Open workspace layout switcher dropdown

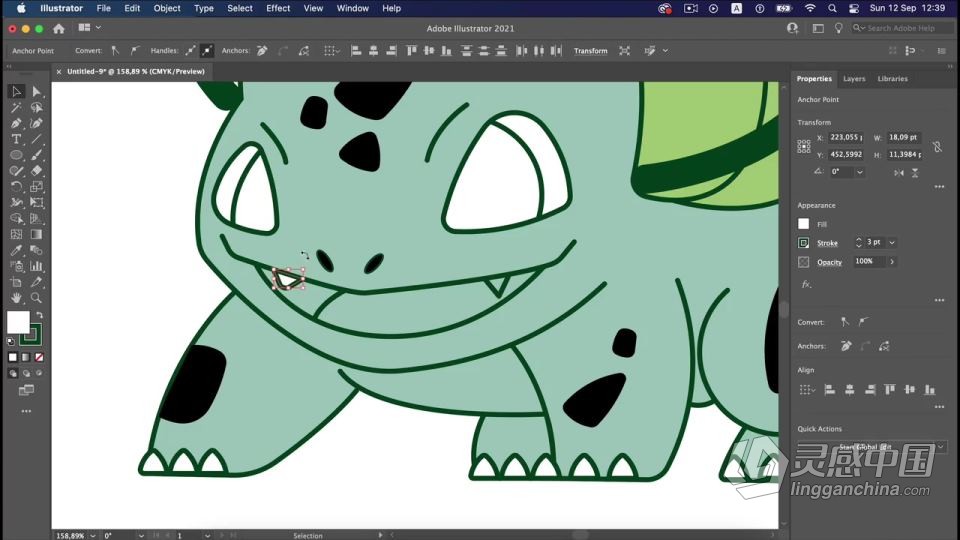[89, 28]
